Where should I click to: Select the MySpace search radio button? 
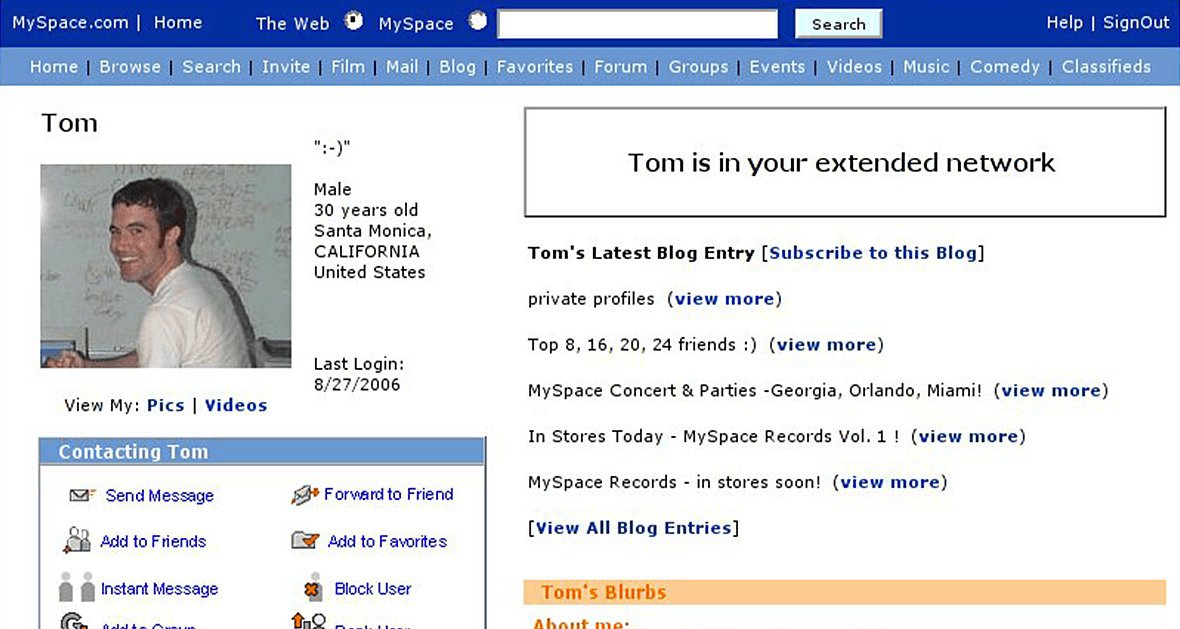(x=477, y=20)
